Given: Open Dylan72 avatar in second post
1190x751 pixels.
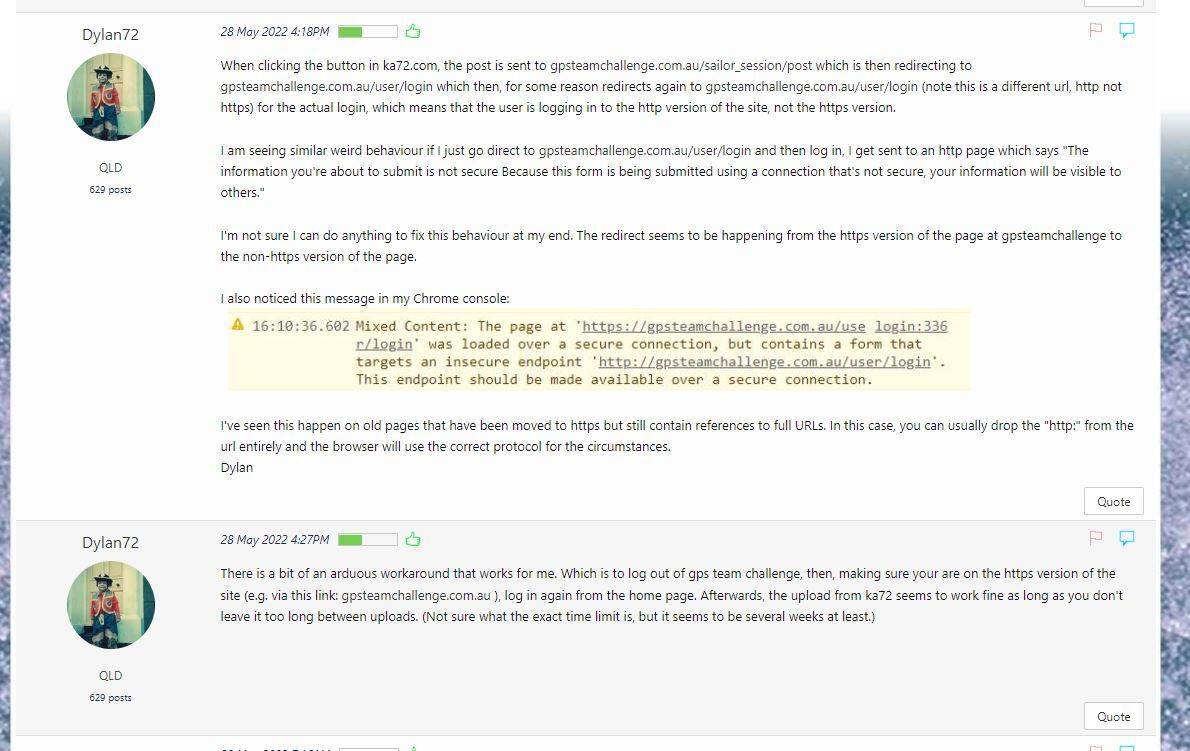Looking at the screenshot, I should click(x=111, y=605).
